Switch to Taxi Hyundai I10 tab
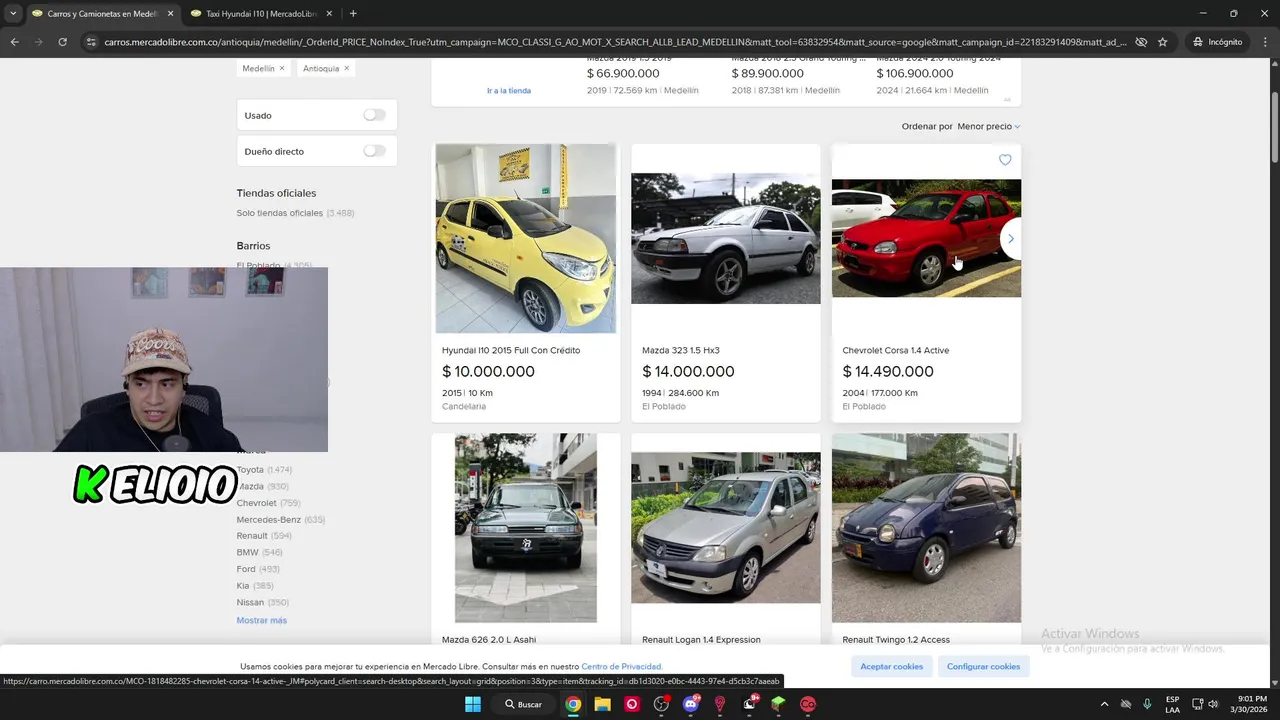The height and width of the screenshot is (720, 1280). click(260, 14)
